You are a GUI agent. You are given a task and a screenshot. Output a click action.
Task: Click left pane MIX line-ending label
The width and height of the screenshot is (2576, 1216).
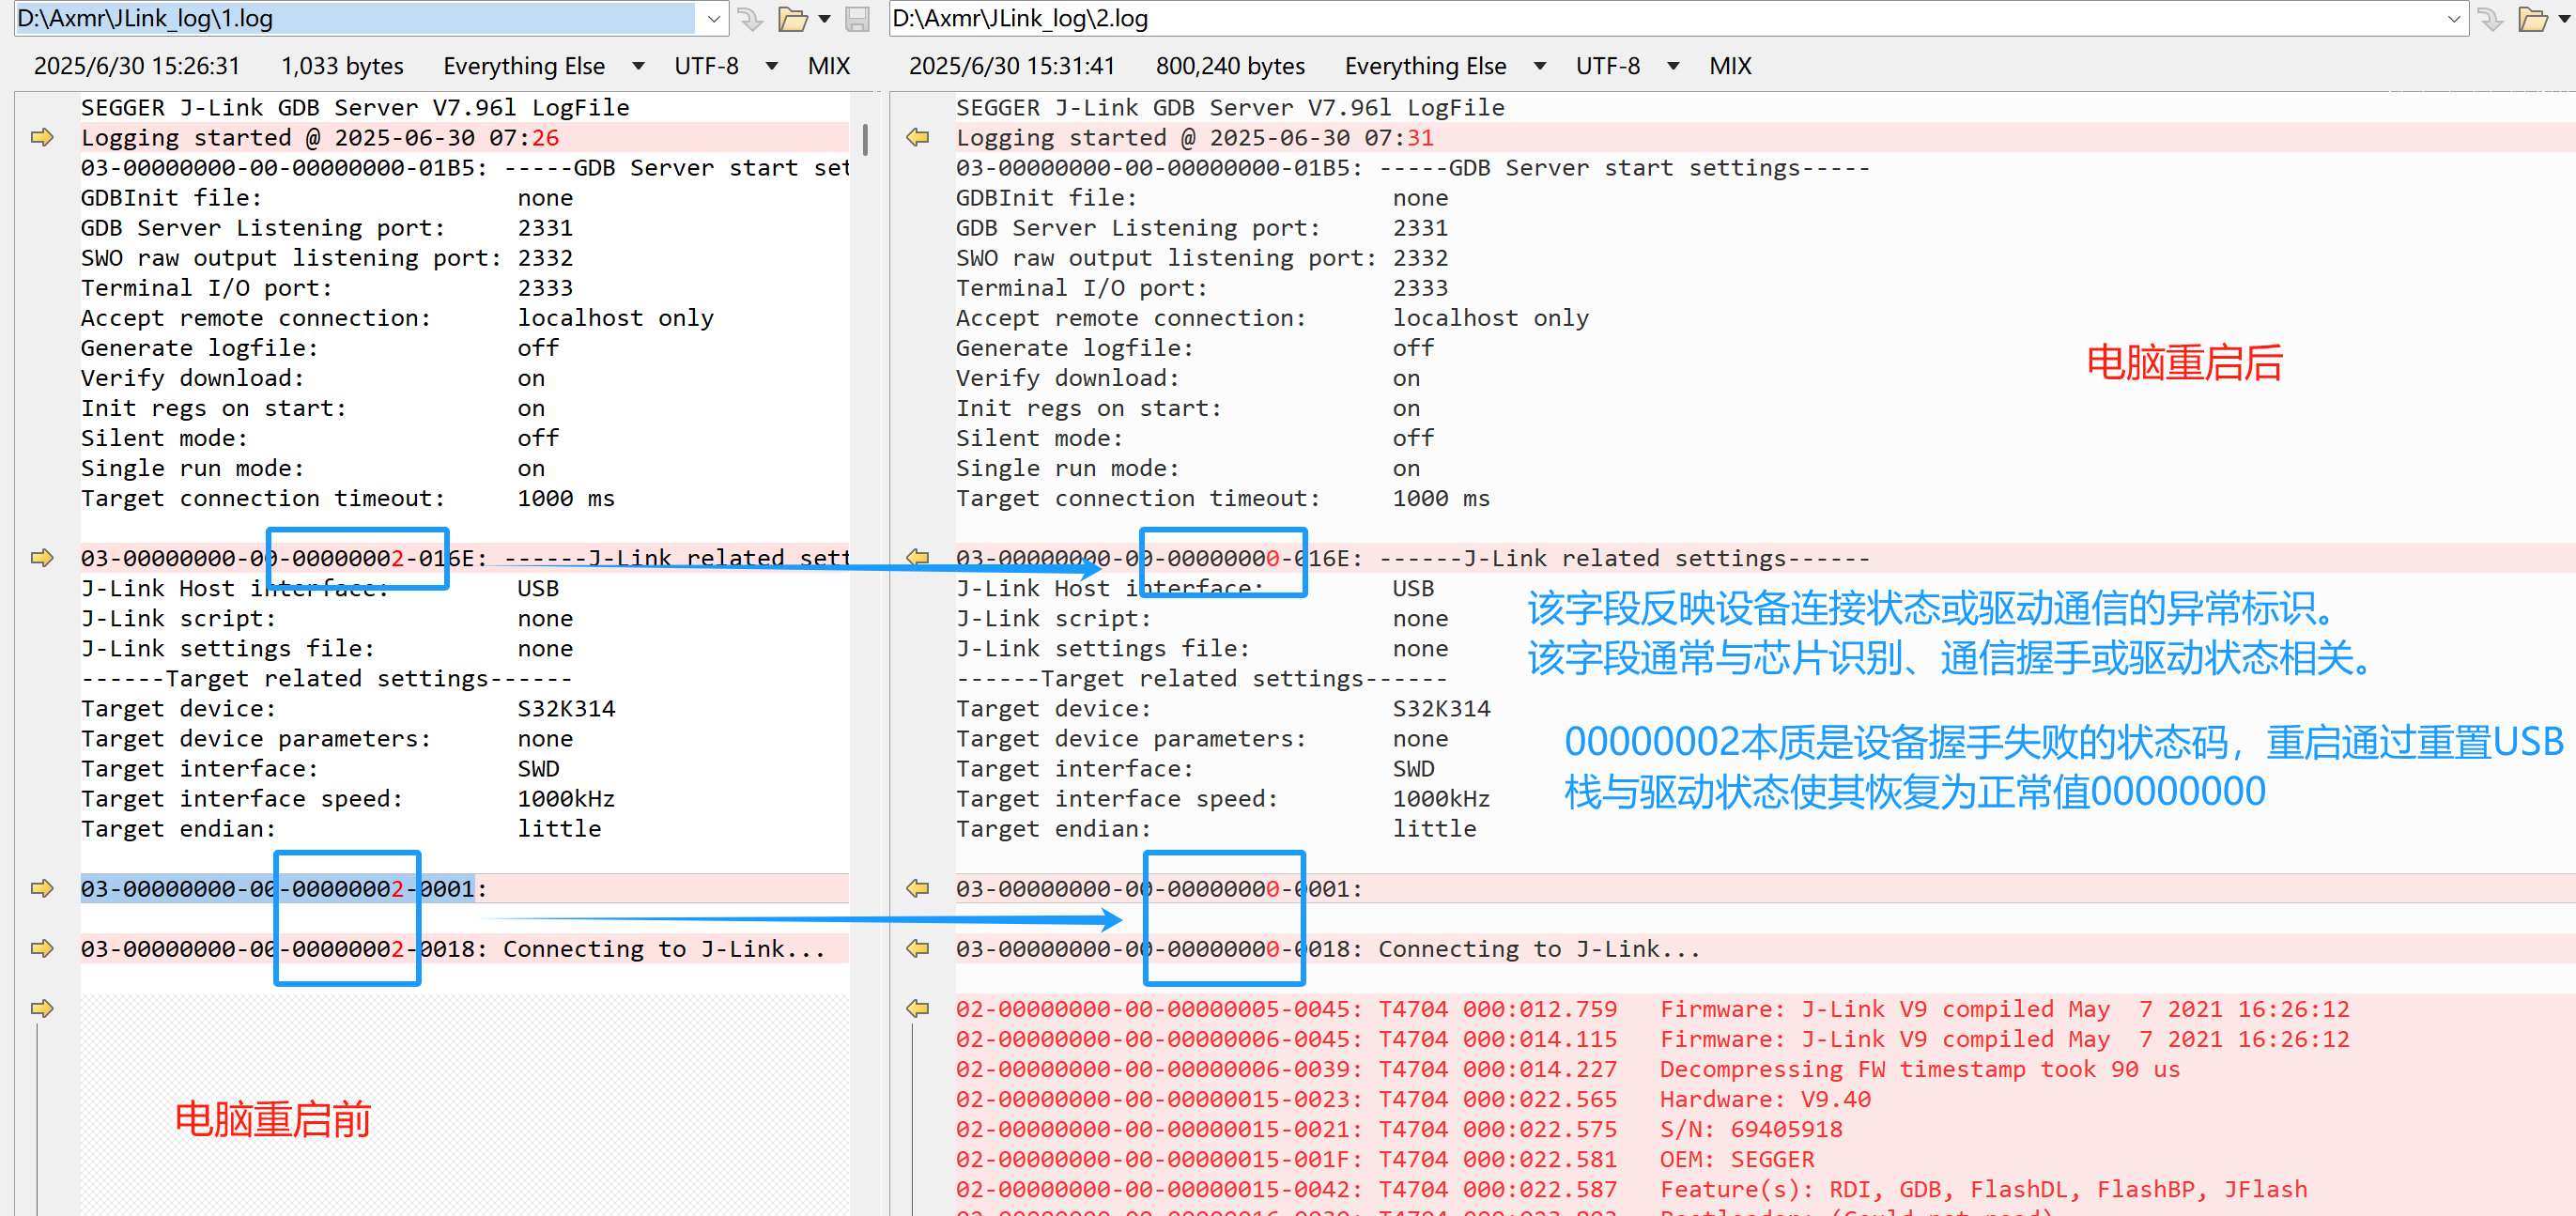(828, 66)
